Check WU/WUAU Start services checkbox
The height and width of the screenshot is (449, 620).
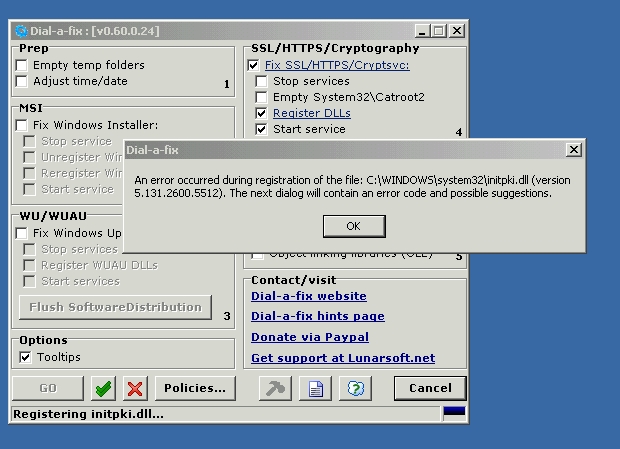click(x=29, y=281)
